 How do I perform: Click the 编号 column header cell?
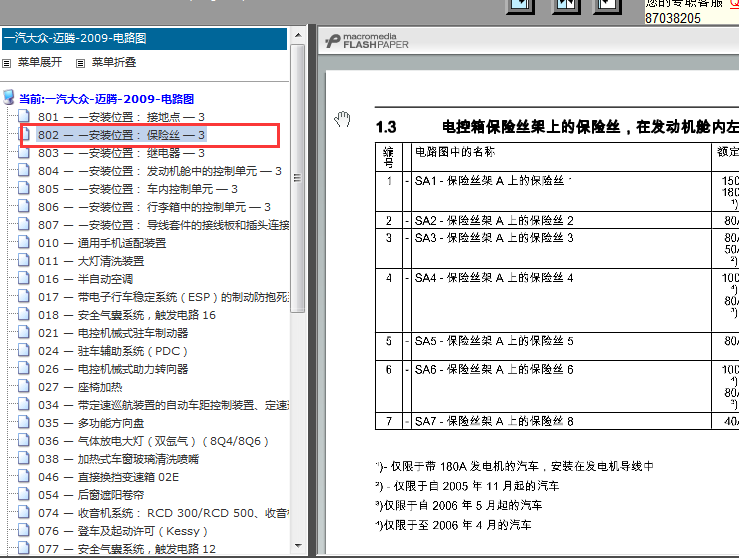(x=389, y=157)
